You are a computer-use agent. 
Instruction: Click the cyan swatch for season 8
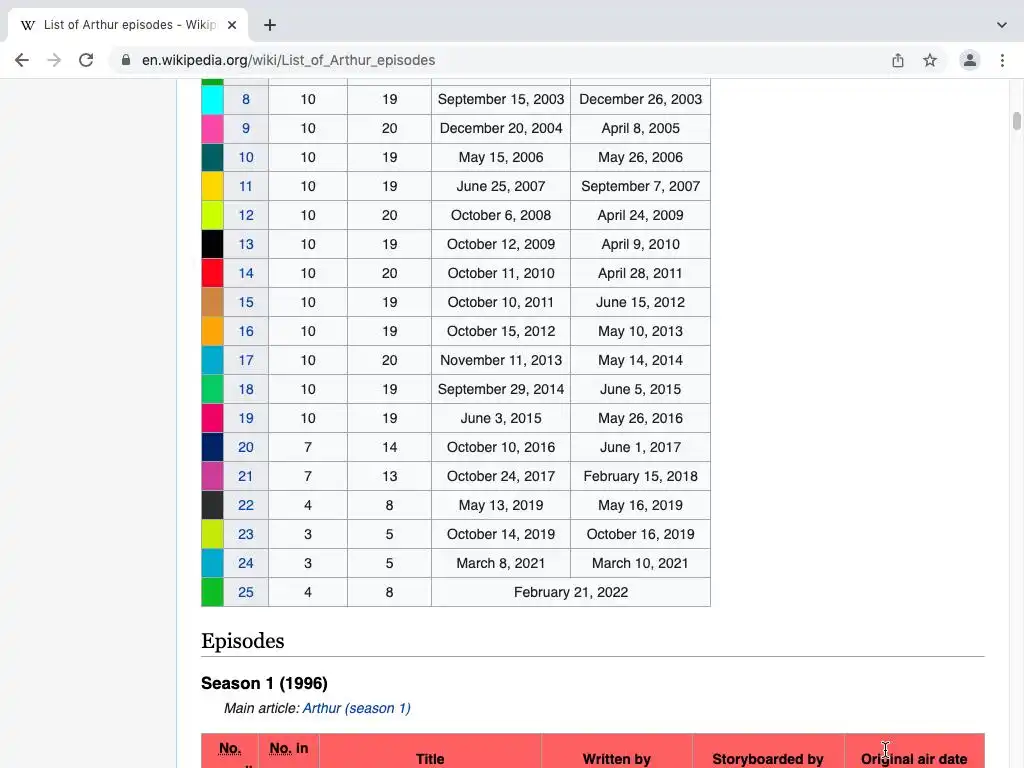pos(212,99)
